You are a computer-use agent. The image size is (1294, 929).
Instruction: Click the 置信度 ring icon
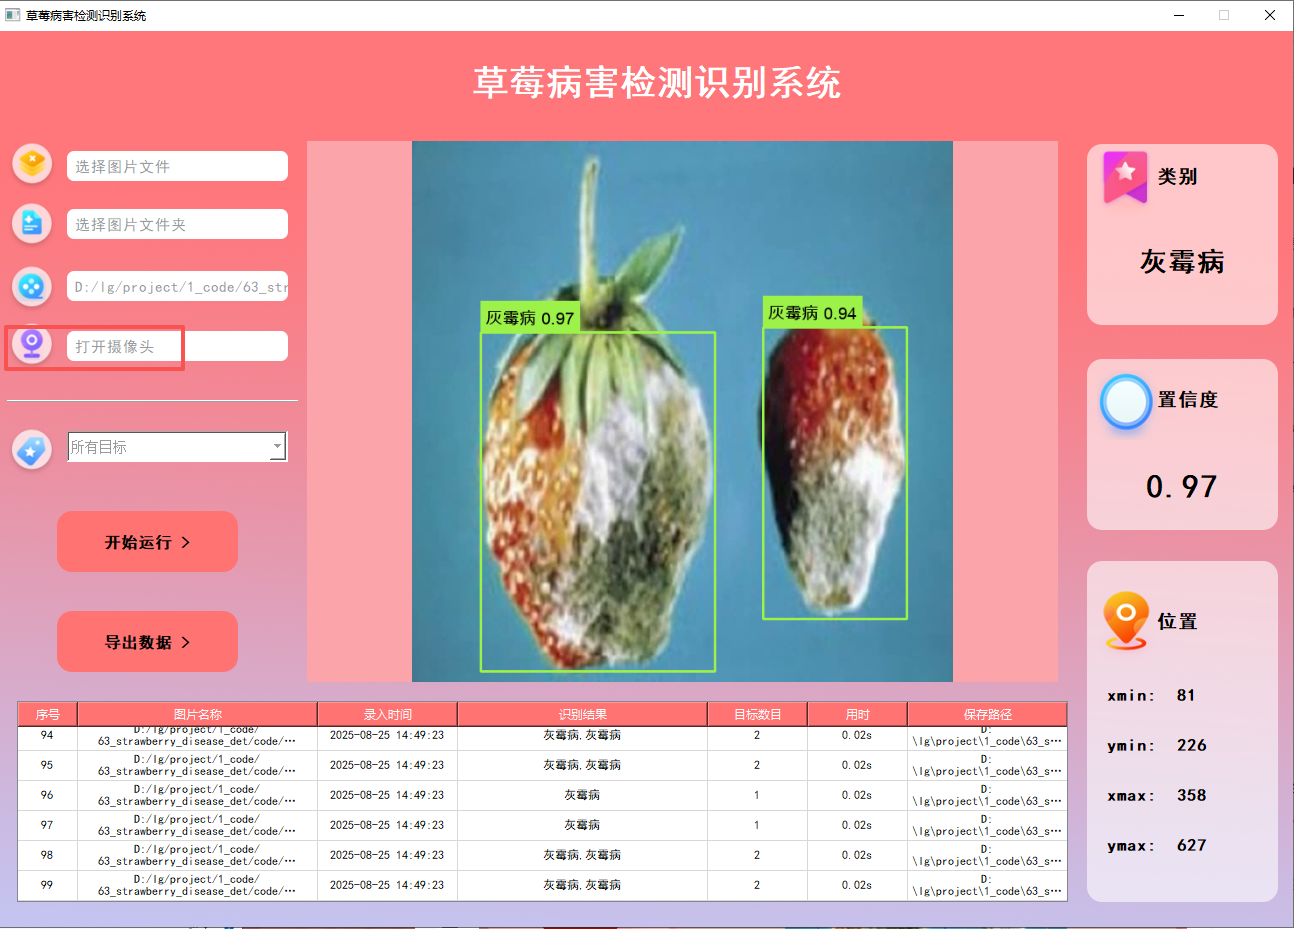1125,402
